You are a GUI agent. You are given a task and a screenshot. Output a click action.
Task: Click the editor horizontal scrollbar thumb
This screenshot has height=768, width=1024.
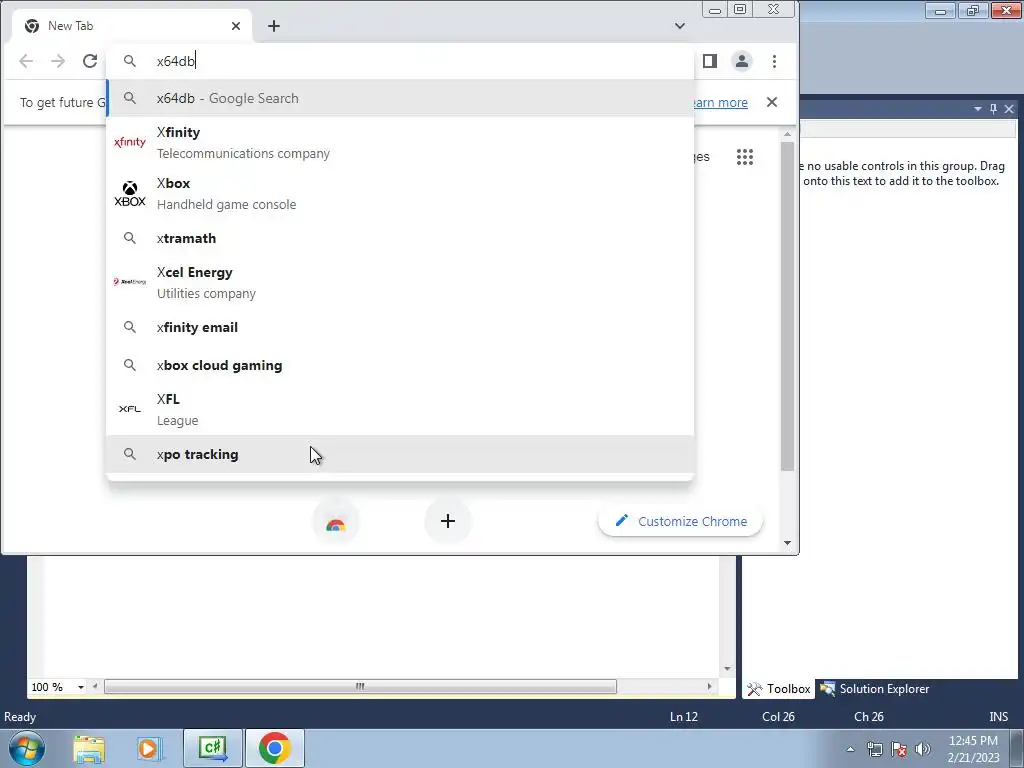[360, 686]
